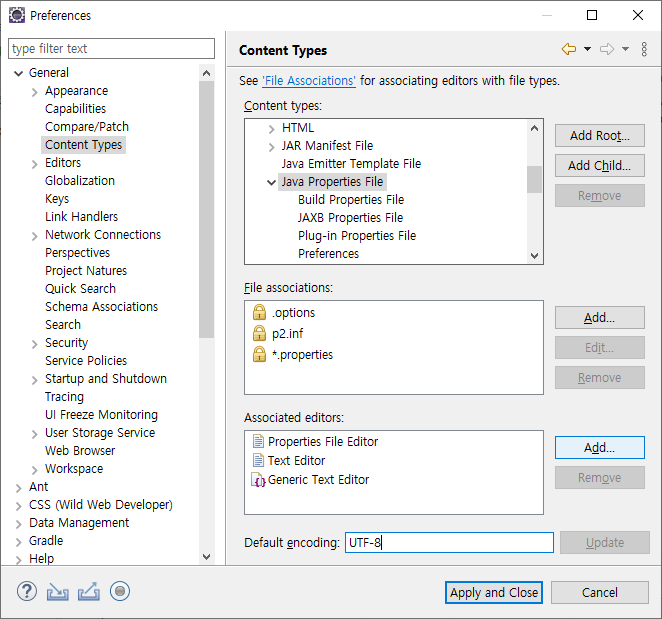
Task: Expand the Gradle preferences category
Action: pyautogui.click(x=18, y=542)
